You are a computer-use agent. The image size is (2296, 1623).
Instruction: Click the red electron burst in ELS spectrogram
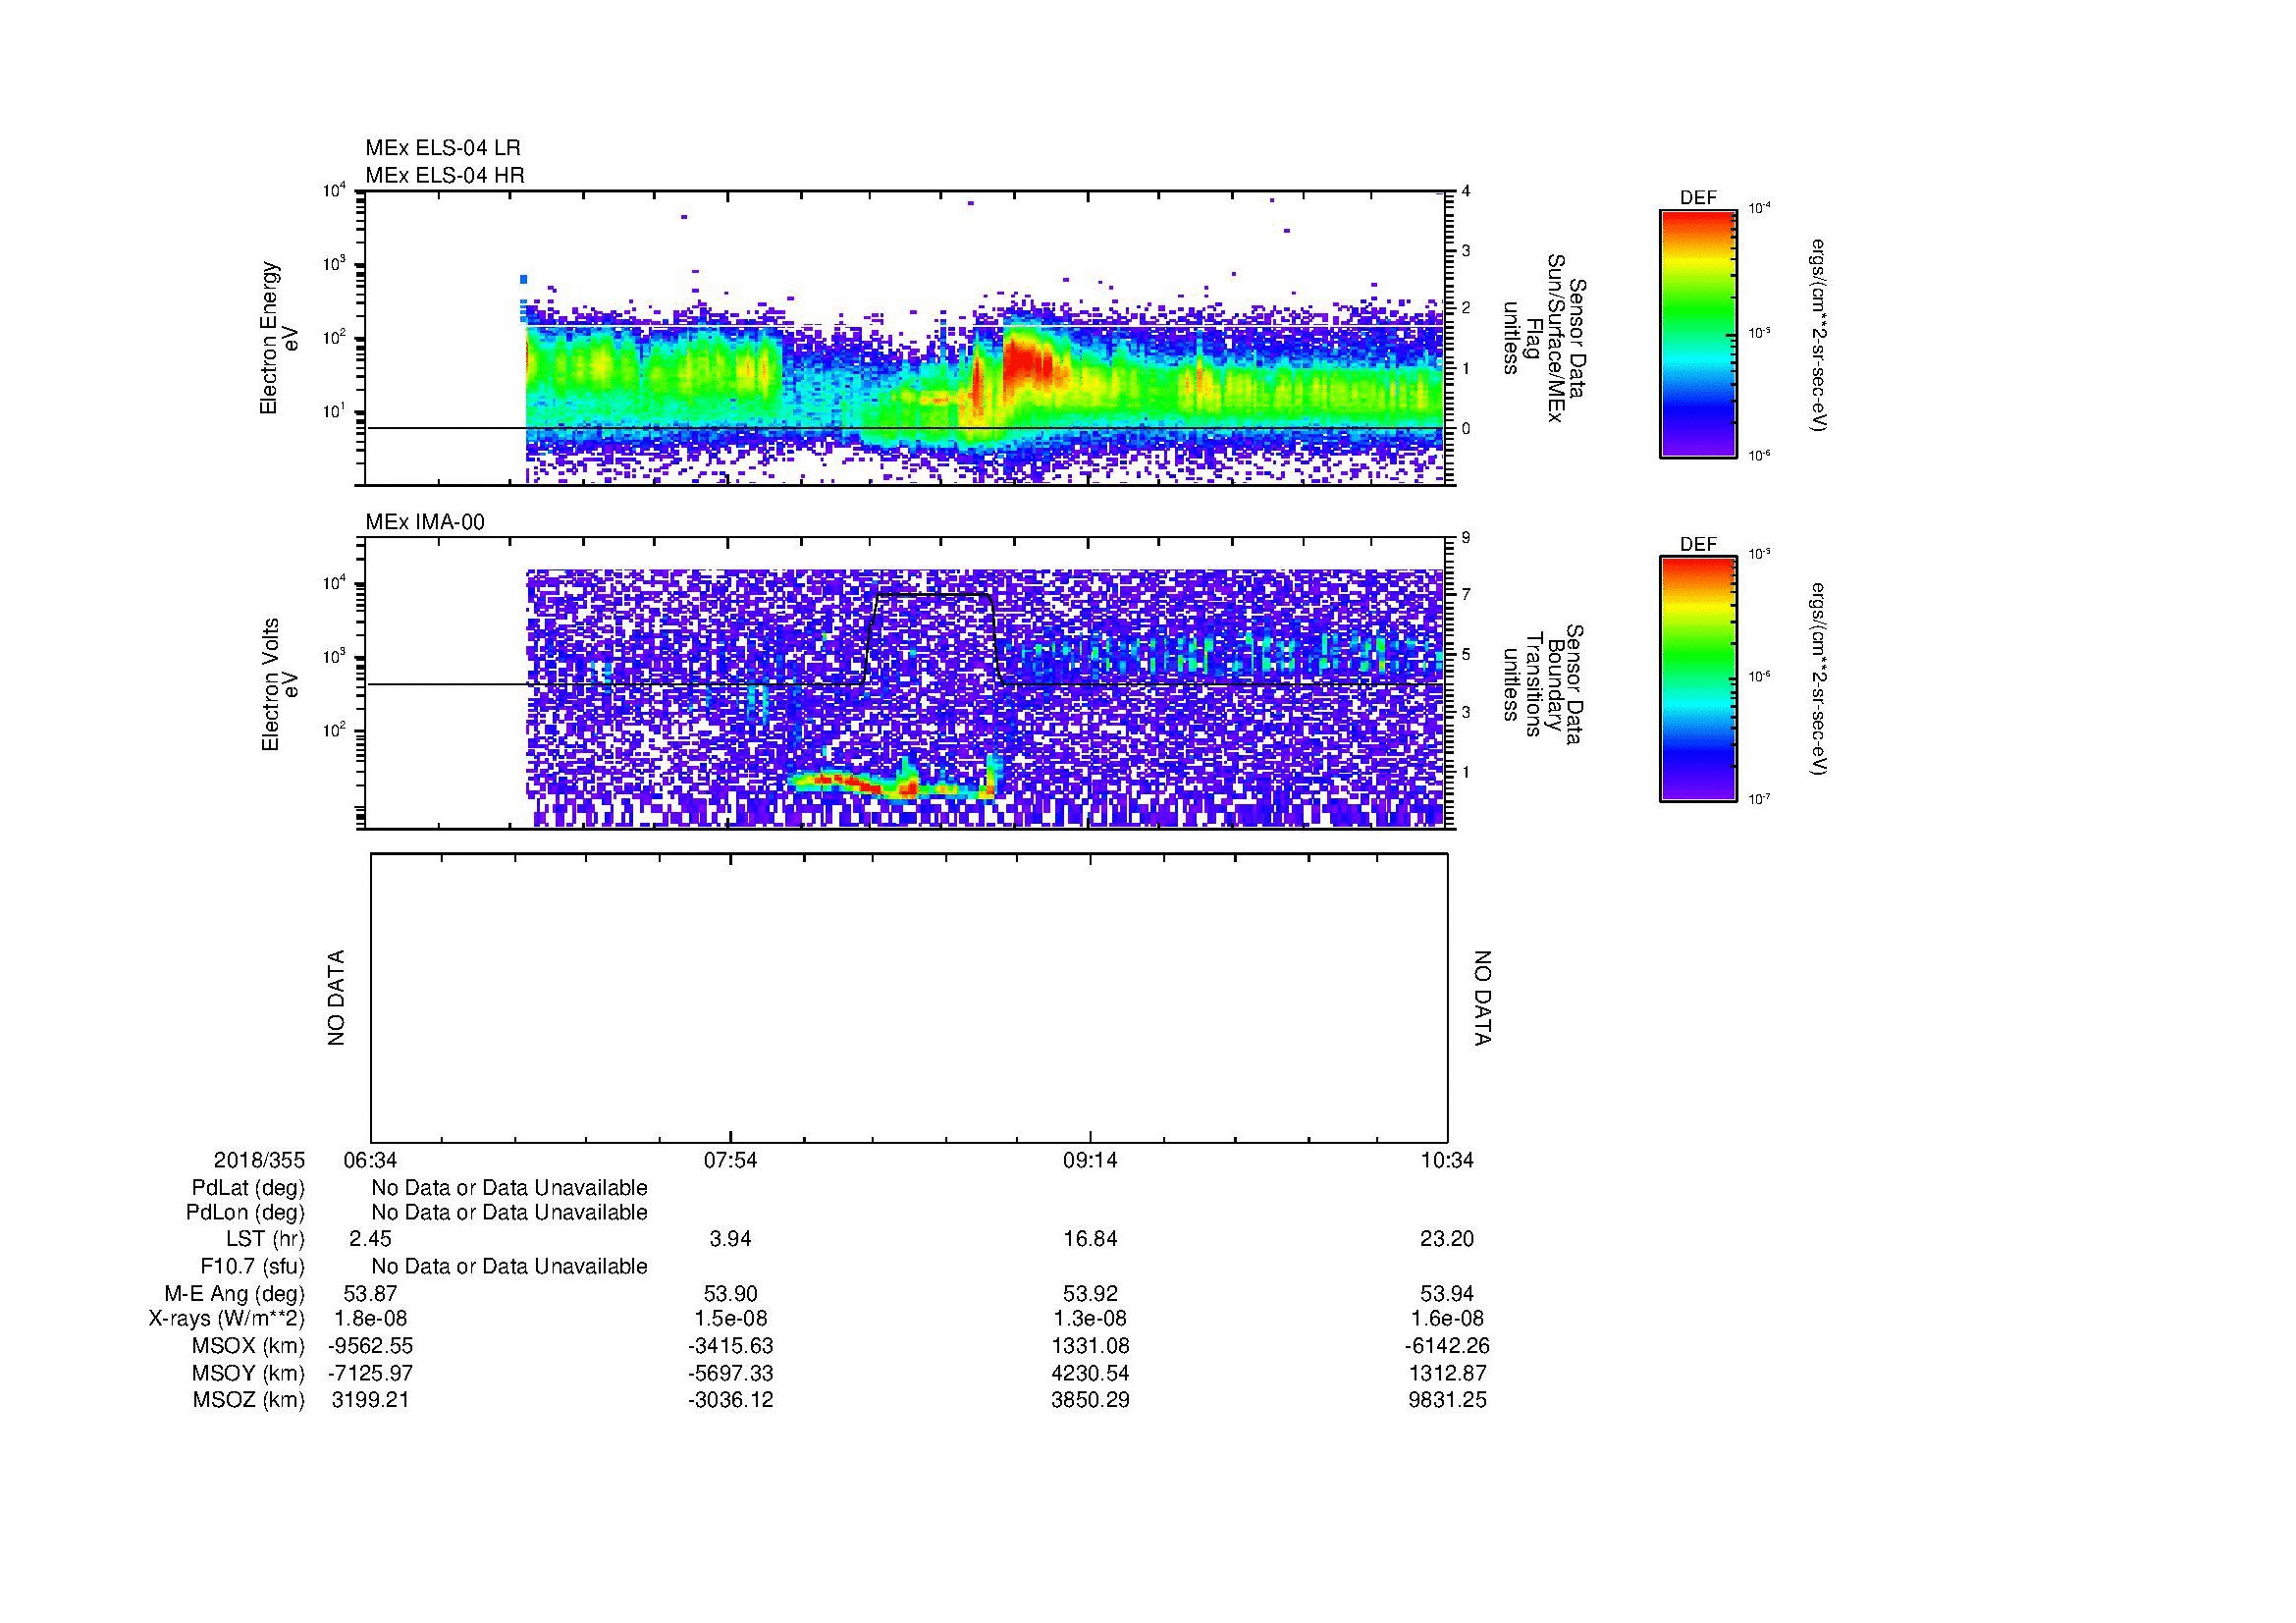(1030, 362)
